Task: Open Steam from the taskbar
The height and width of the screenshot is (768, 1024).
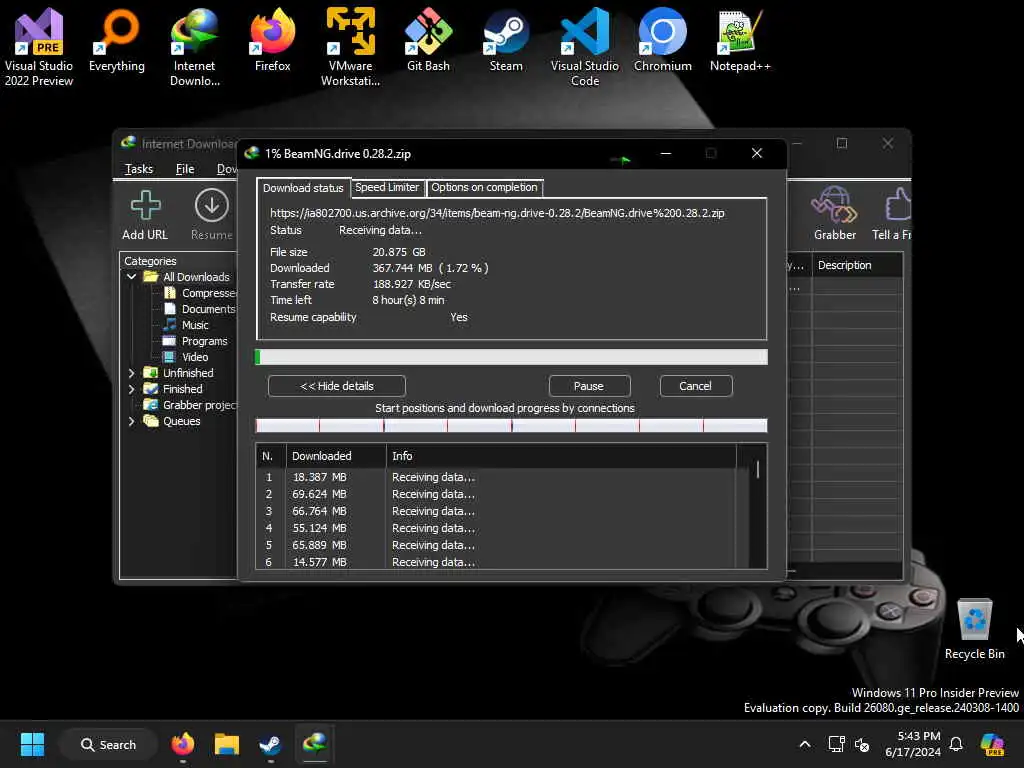Action: click(x=270, y=744)
